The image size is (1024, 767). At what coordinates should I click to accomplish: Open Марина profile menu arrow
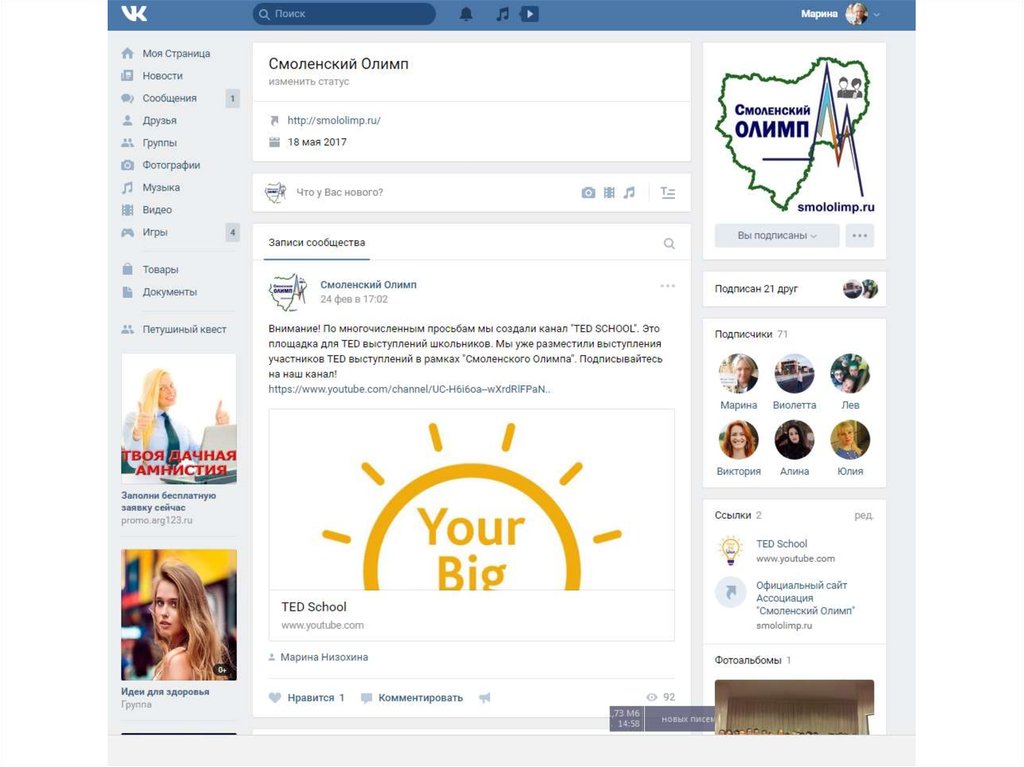pos(877,15)
